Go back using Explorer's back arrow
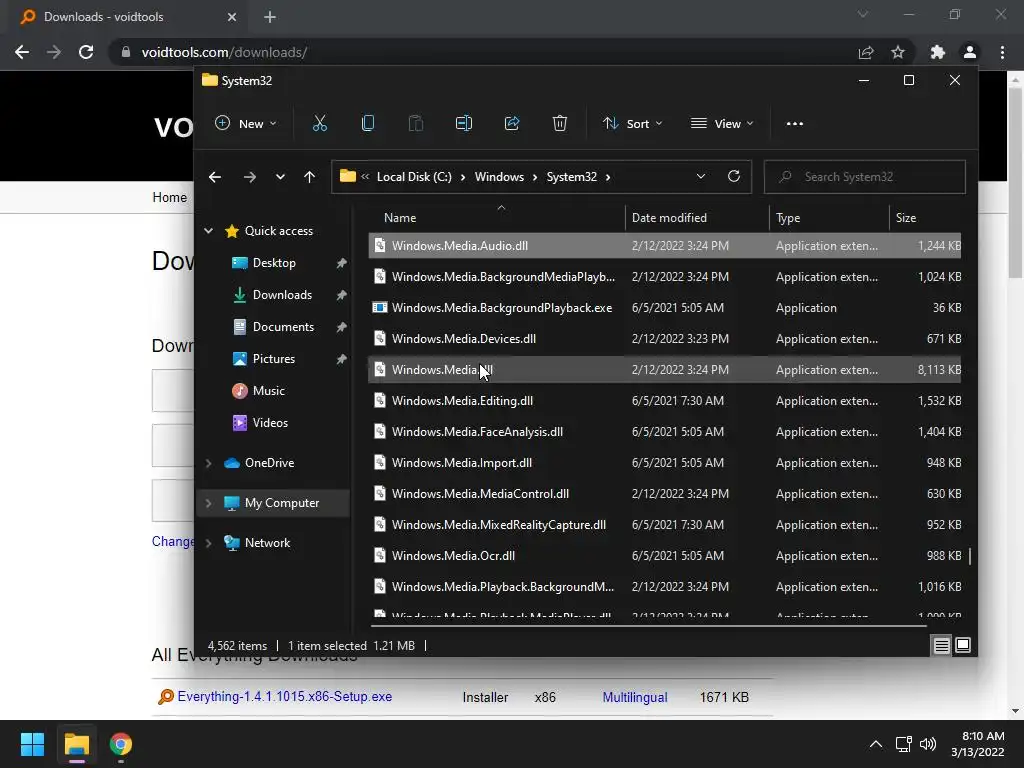1024x768 pixels. click(215, 177)
